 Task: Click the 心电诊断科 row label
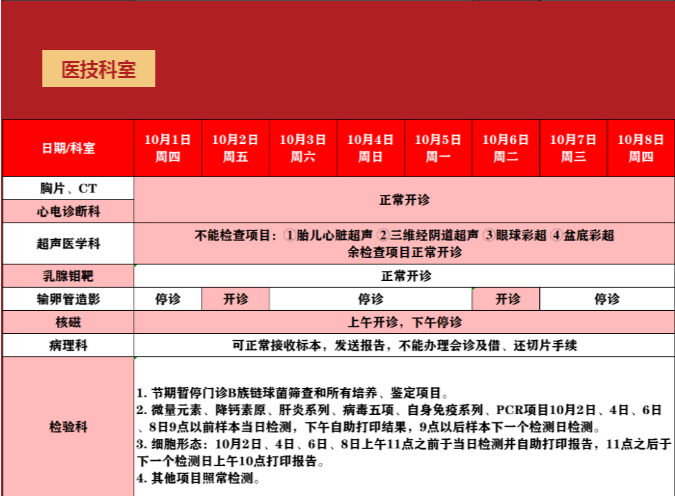(x=68, y=211)
